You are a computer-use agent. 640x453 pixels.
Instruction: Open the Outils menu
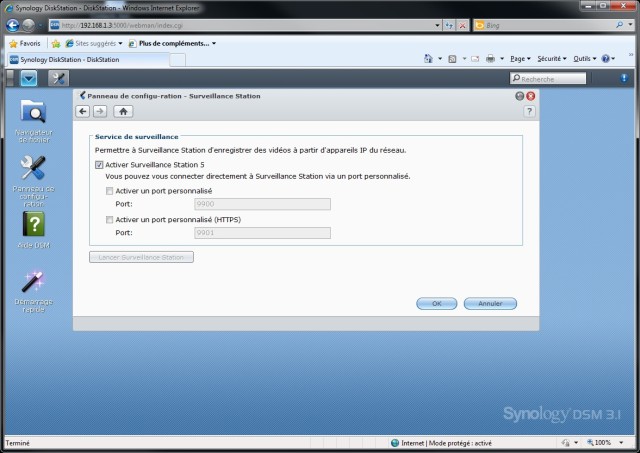click(x=584, y=59)
